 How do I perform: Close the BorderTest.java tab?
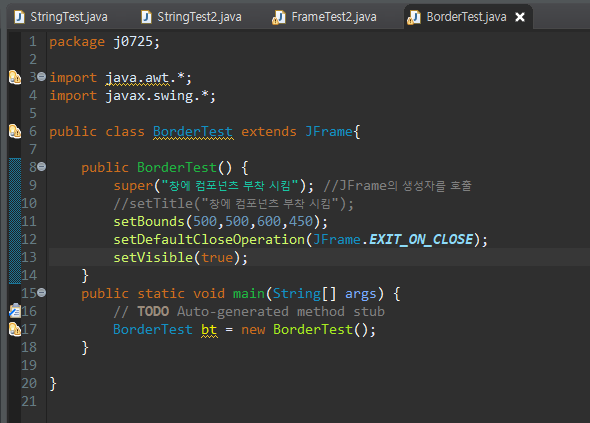pos(520,17)
